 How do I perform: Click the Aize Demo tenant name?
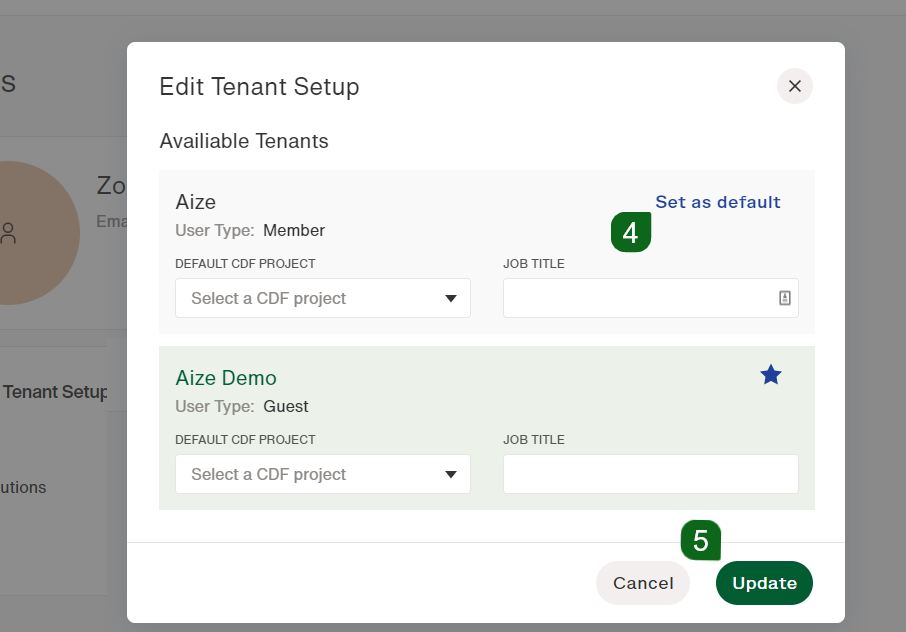pos(226,378)
